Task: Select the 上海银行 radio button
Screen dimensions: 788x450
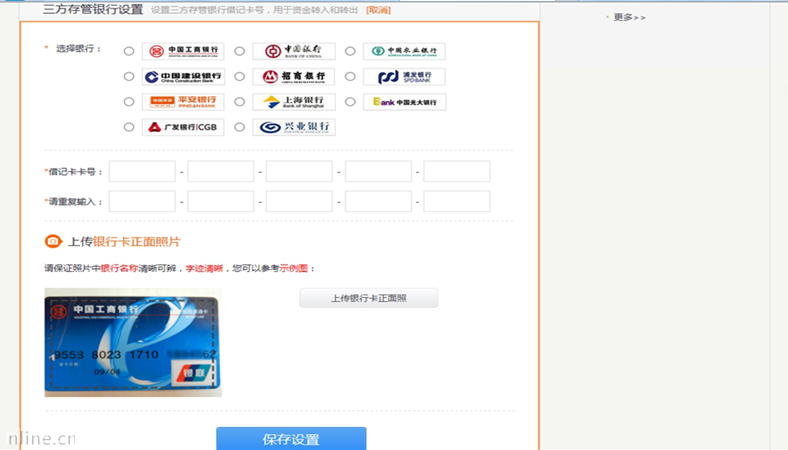Action: (240, 102)
